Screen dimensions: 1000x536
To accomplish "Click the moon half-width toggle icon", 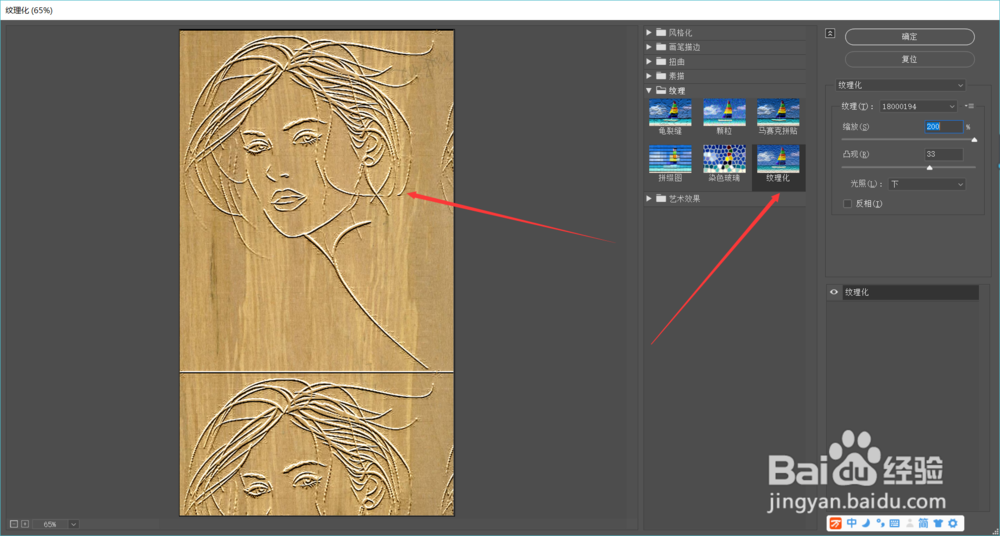I will [867, 523].
